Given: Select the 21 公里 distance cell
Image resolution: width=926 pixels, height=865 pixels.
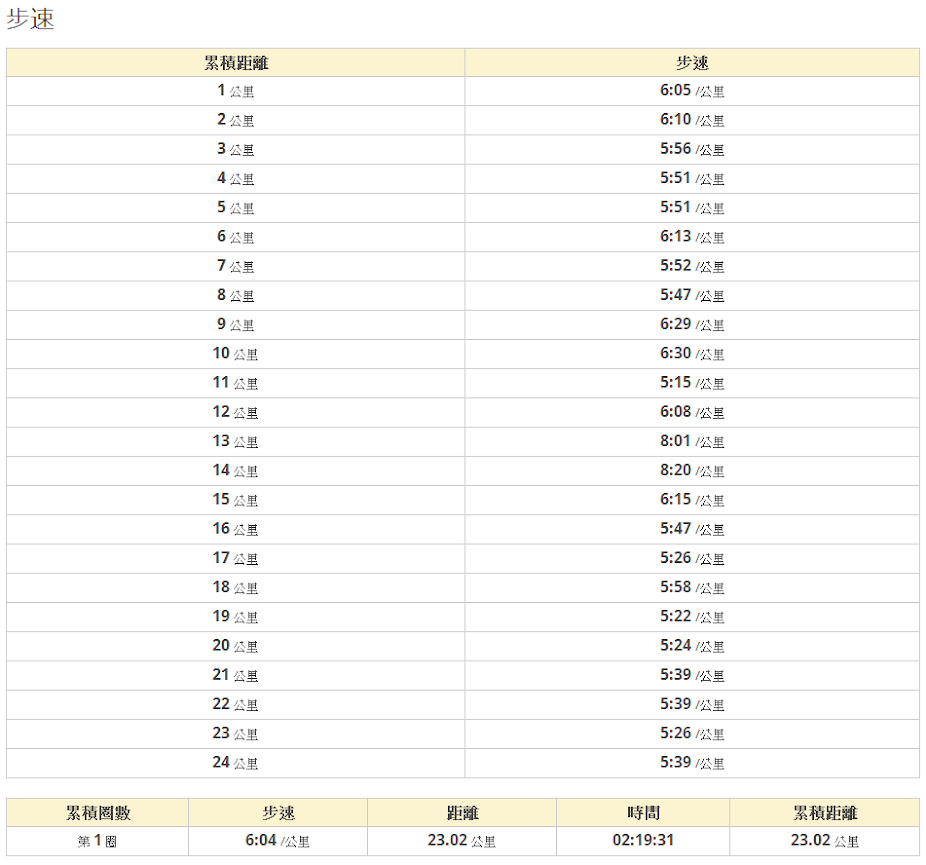Looking at the screenshot, I should coord(236,675).
